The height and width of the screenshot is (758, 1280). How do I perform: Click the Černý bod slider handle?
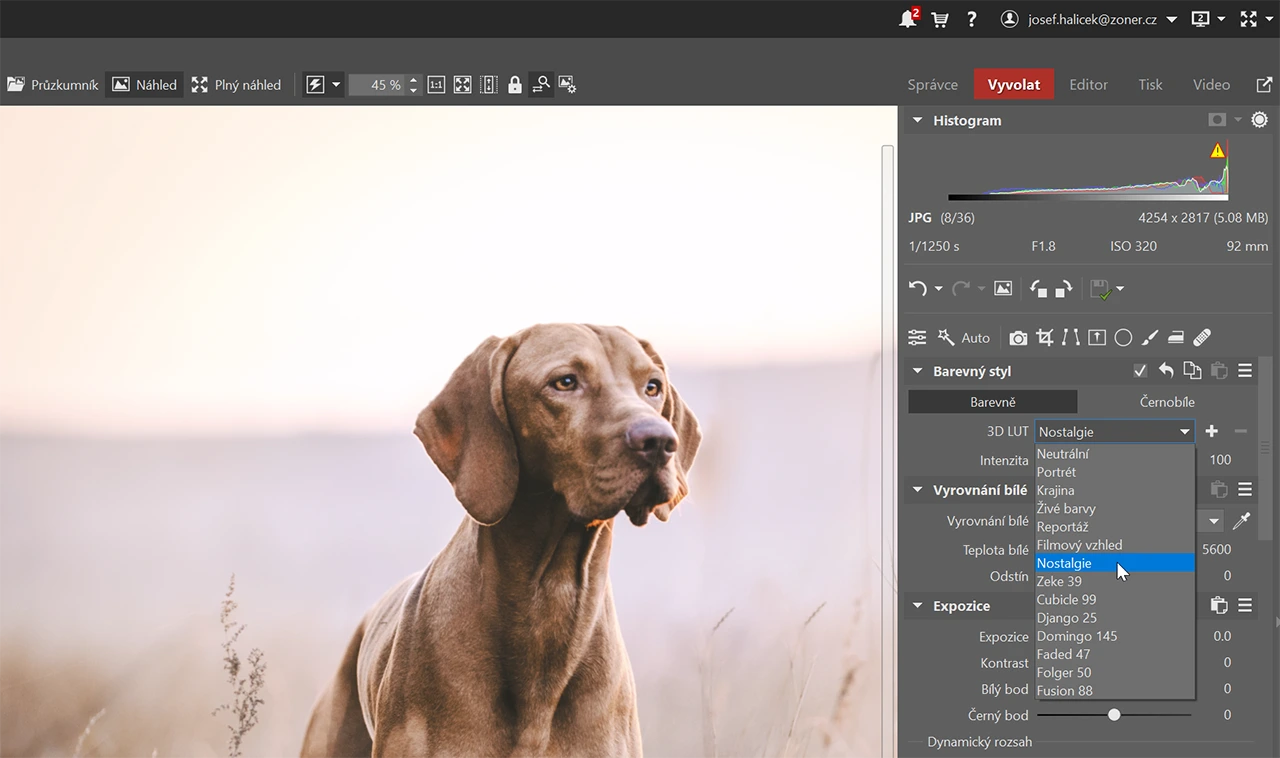coord(1114,714)
